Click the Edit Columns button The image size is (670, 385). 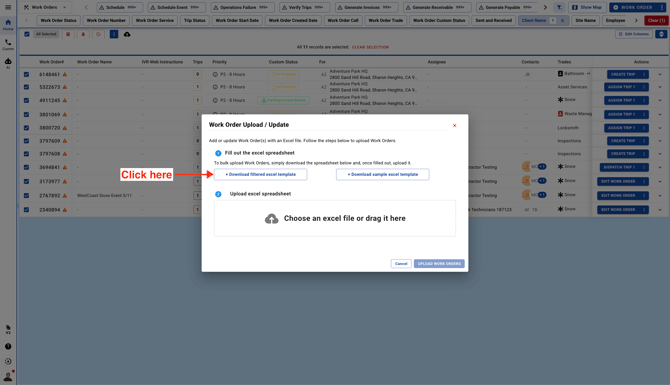(634, 34)
